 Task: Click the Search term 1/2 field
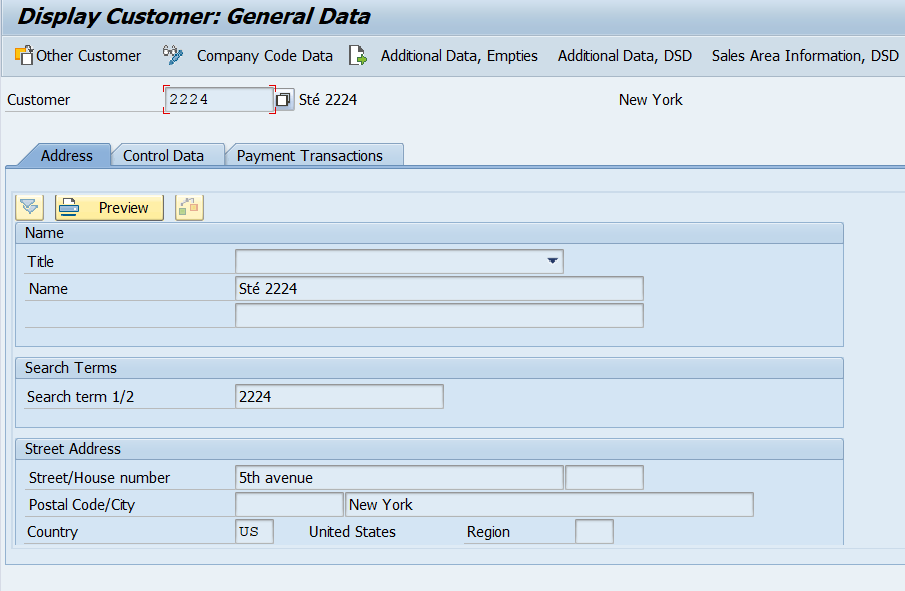pyautogui.click(x=339, y=397)
